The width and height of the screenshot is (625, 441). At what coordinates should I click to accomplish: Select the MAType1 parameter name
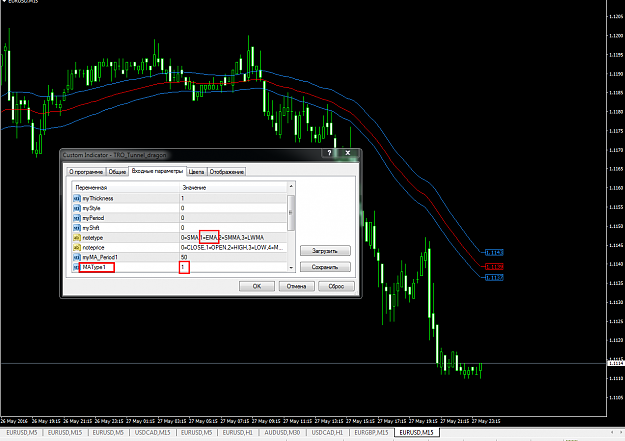tap(94, 267)
